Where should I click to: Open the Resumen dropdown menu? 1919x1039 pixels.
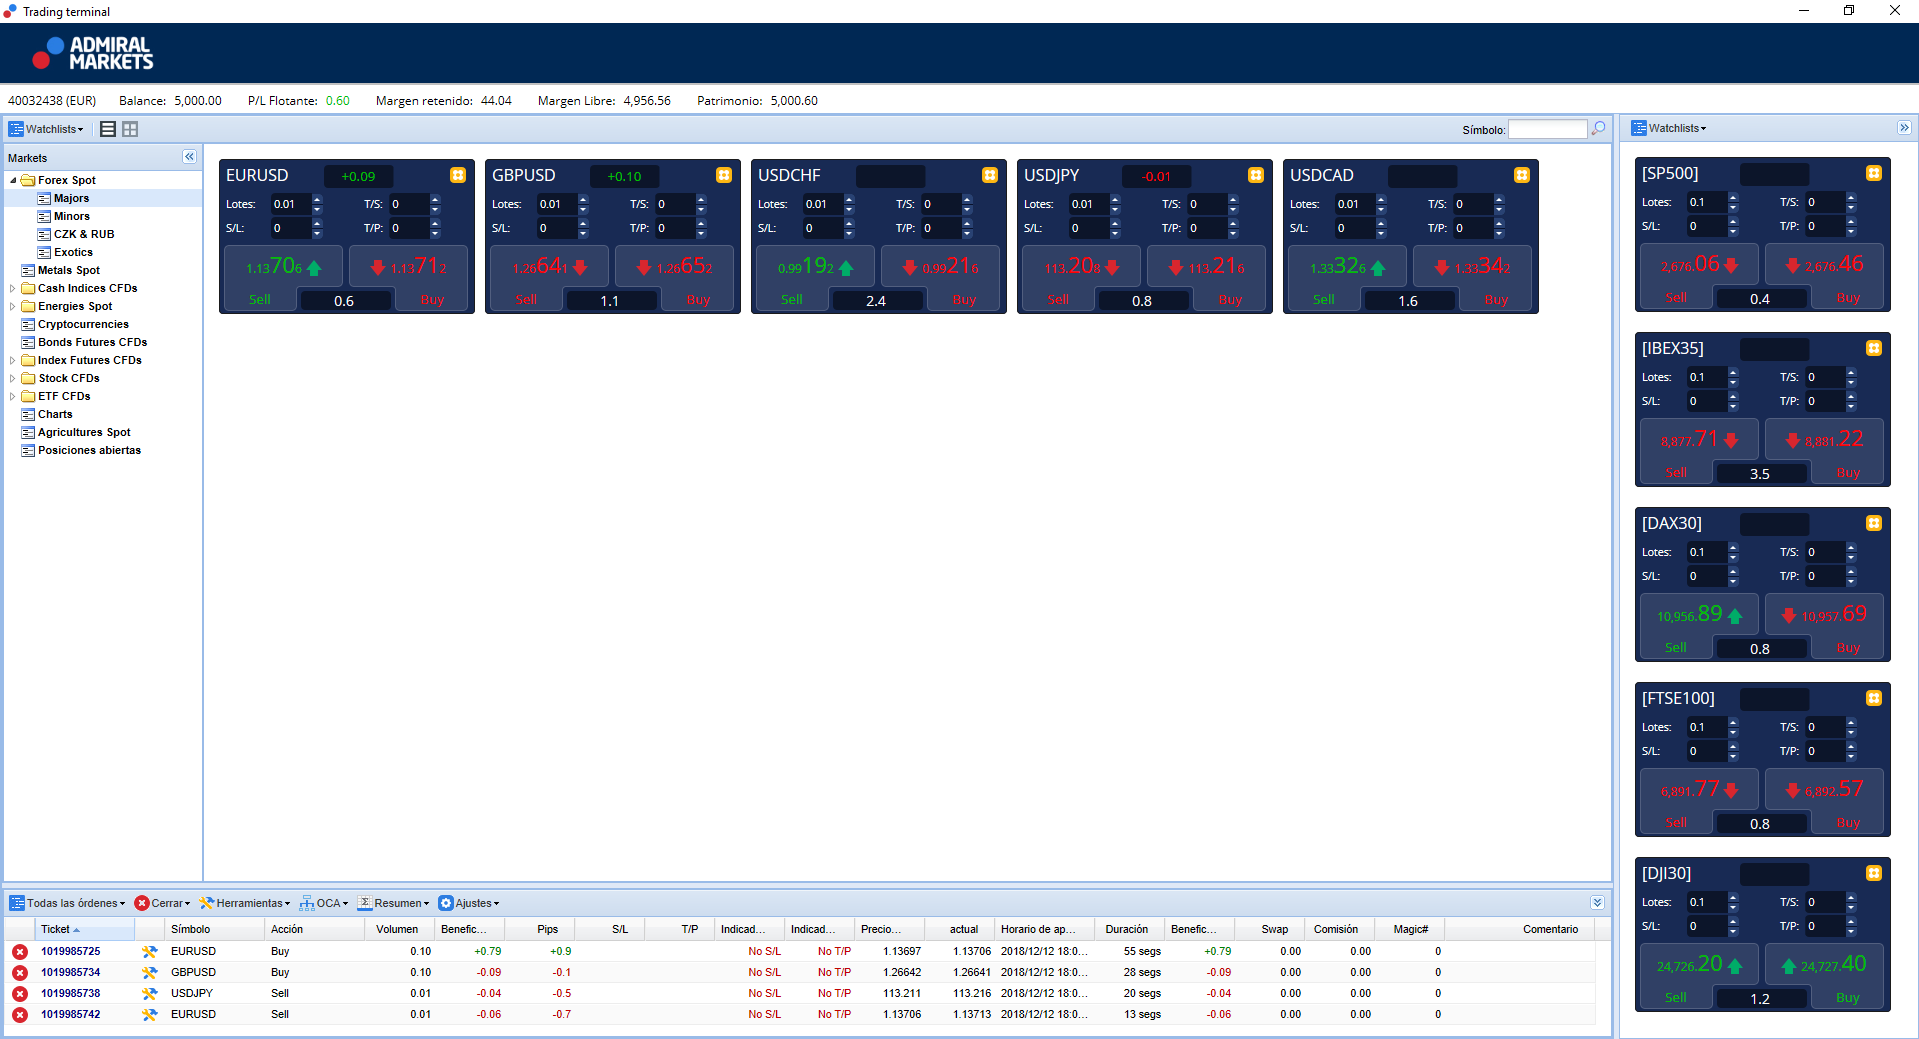394,903
